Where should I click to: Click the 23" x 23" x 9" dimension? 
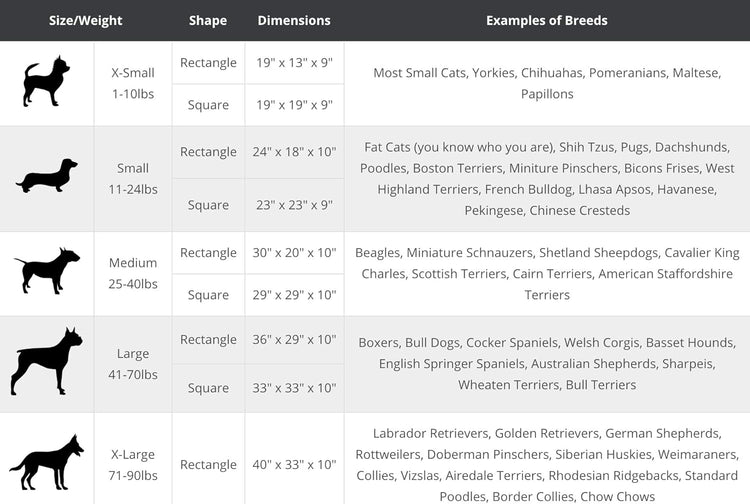pyautogui.click(x=294, y=205)
